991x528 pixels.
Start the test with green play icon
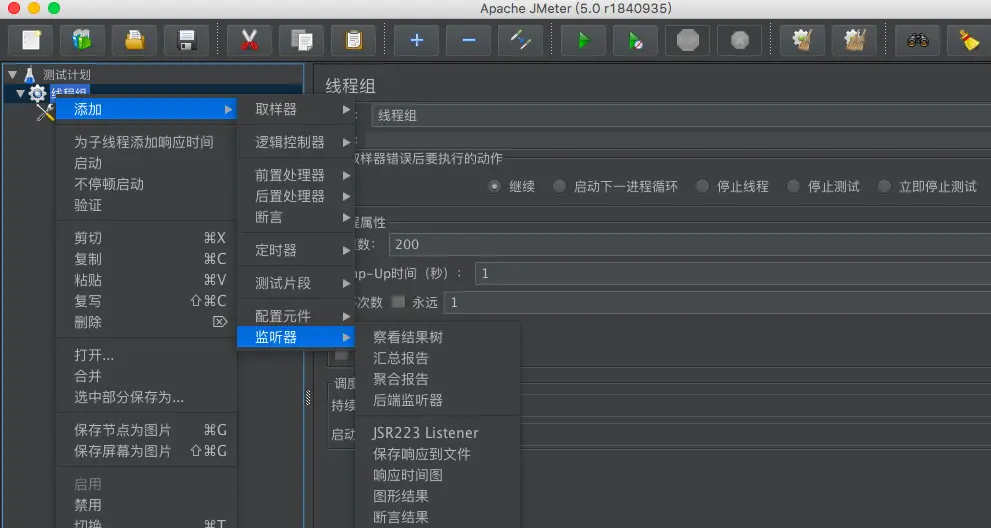coord(583,40)
